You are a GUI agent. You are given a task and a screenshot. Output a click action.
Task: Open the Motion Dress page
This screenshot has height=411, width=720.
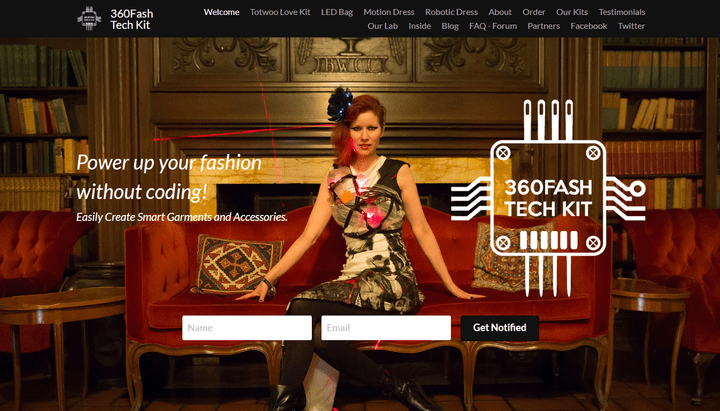click(389, 12)
